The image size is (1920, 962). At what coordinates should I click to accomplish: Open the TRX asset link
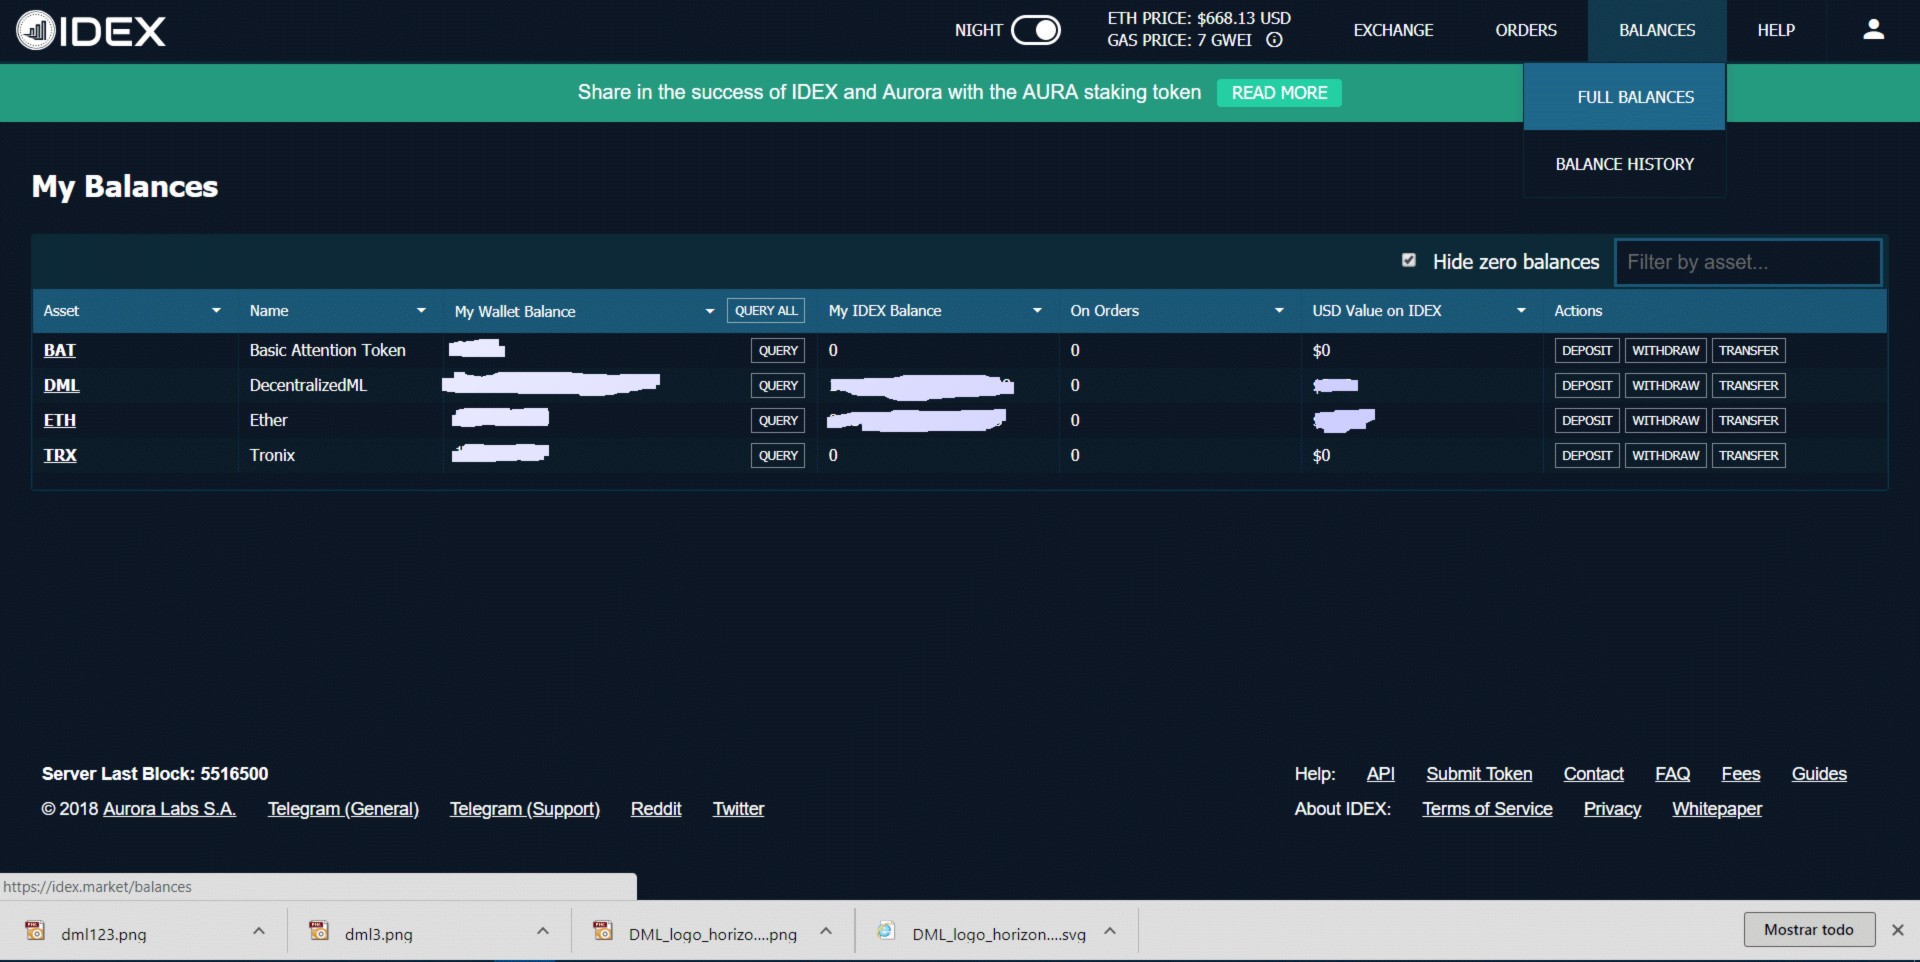(60, 456)
